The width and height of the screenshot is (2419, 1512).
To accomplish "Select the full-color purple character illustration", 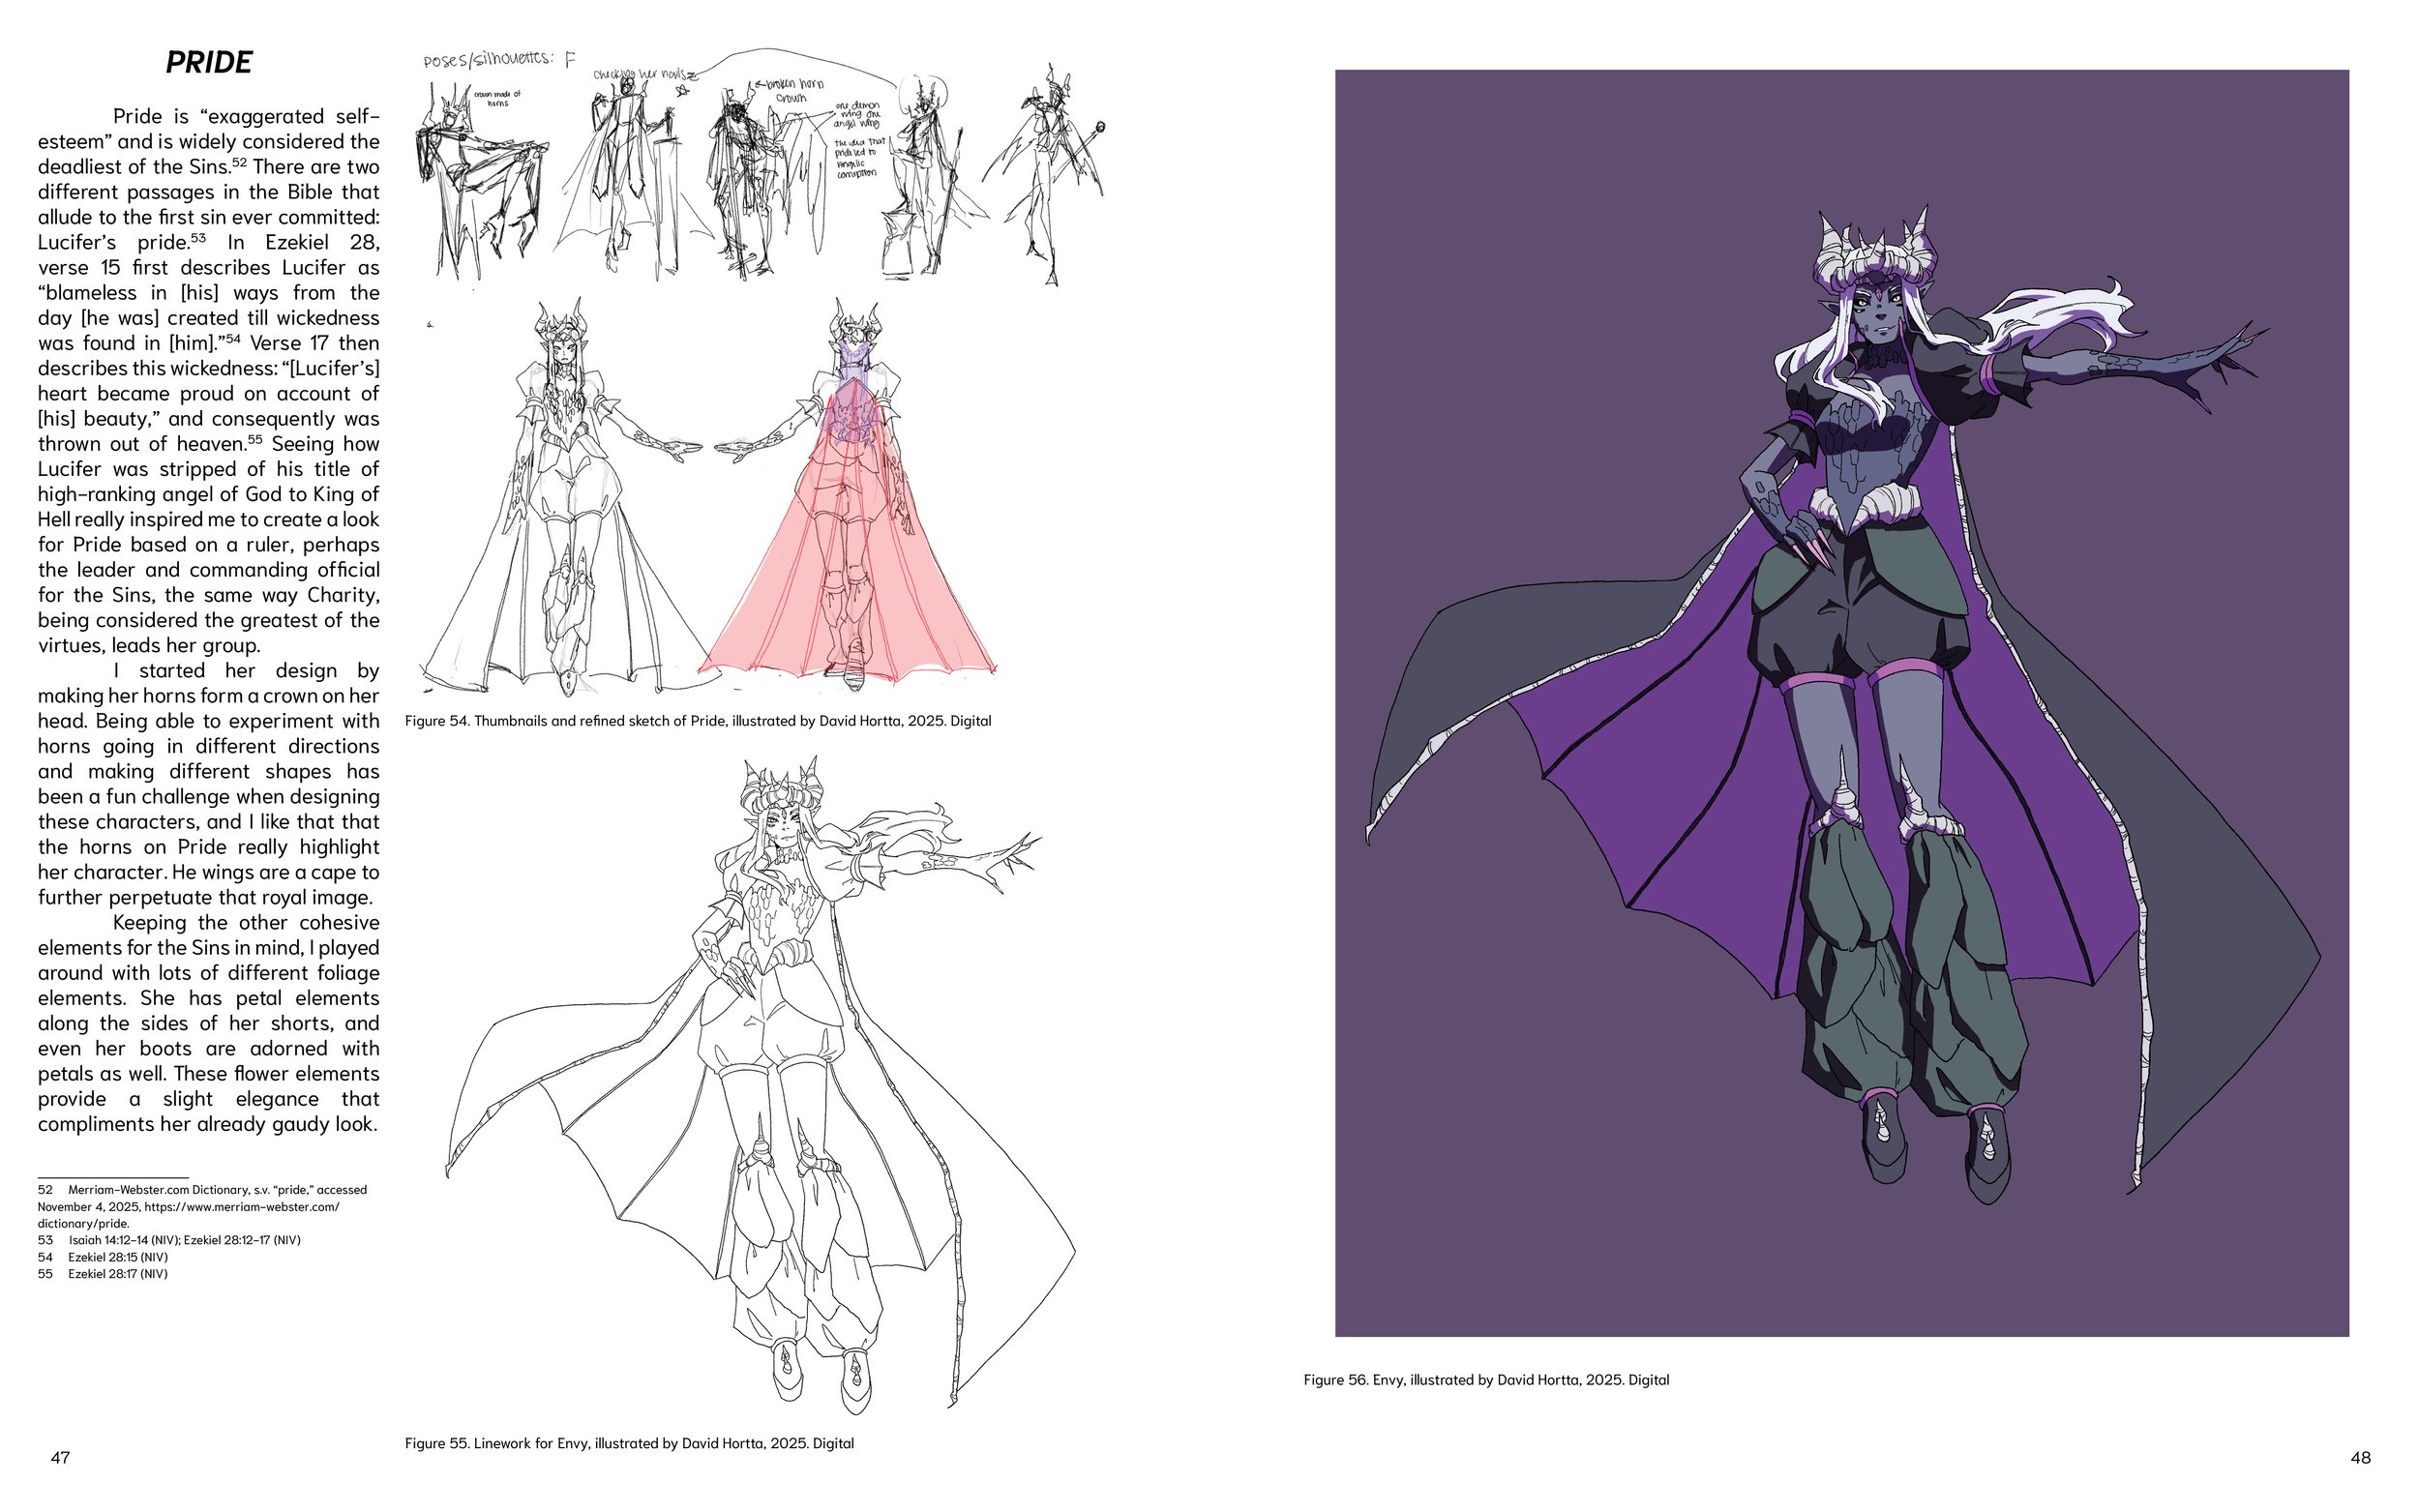I will click(1840, 702).
